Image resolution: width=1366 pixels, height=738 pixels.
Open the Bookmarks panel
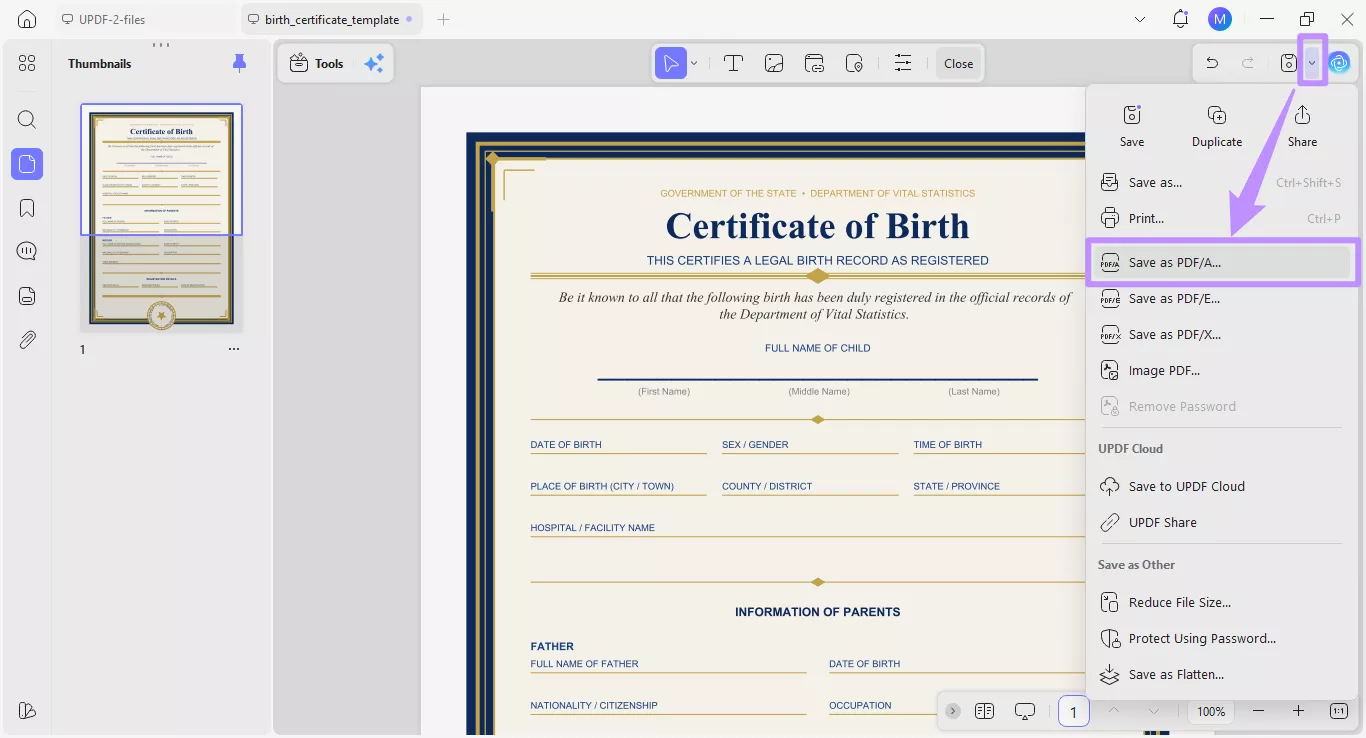click(x=26, y=207)
